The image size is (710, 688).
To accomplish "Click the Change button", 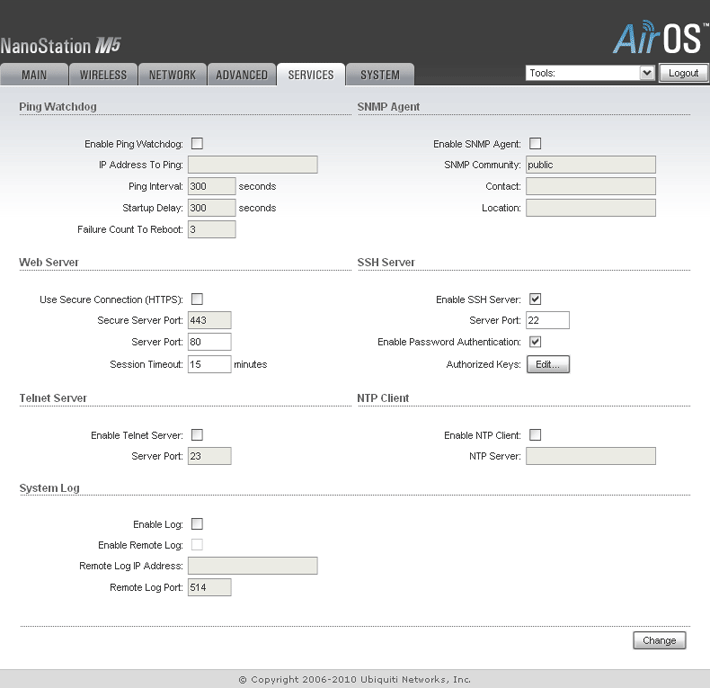I will (659, 640).
